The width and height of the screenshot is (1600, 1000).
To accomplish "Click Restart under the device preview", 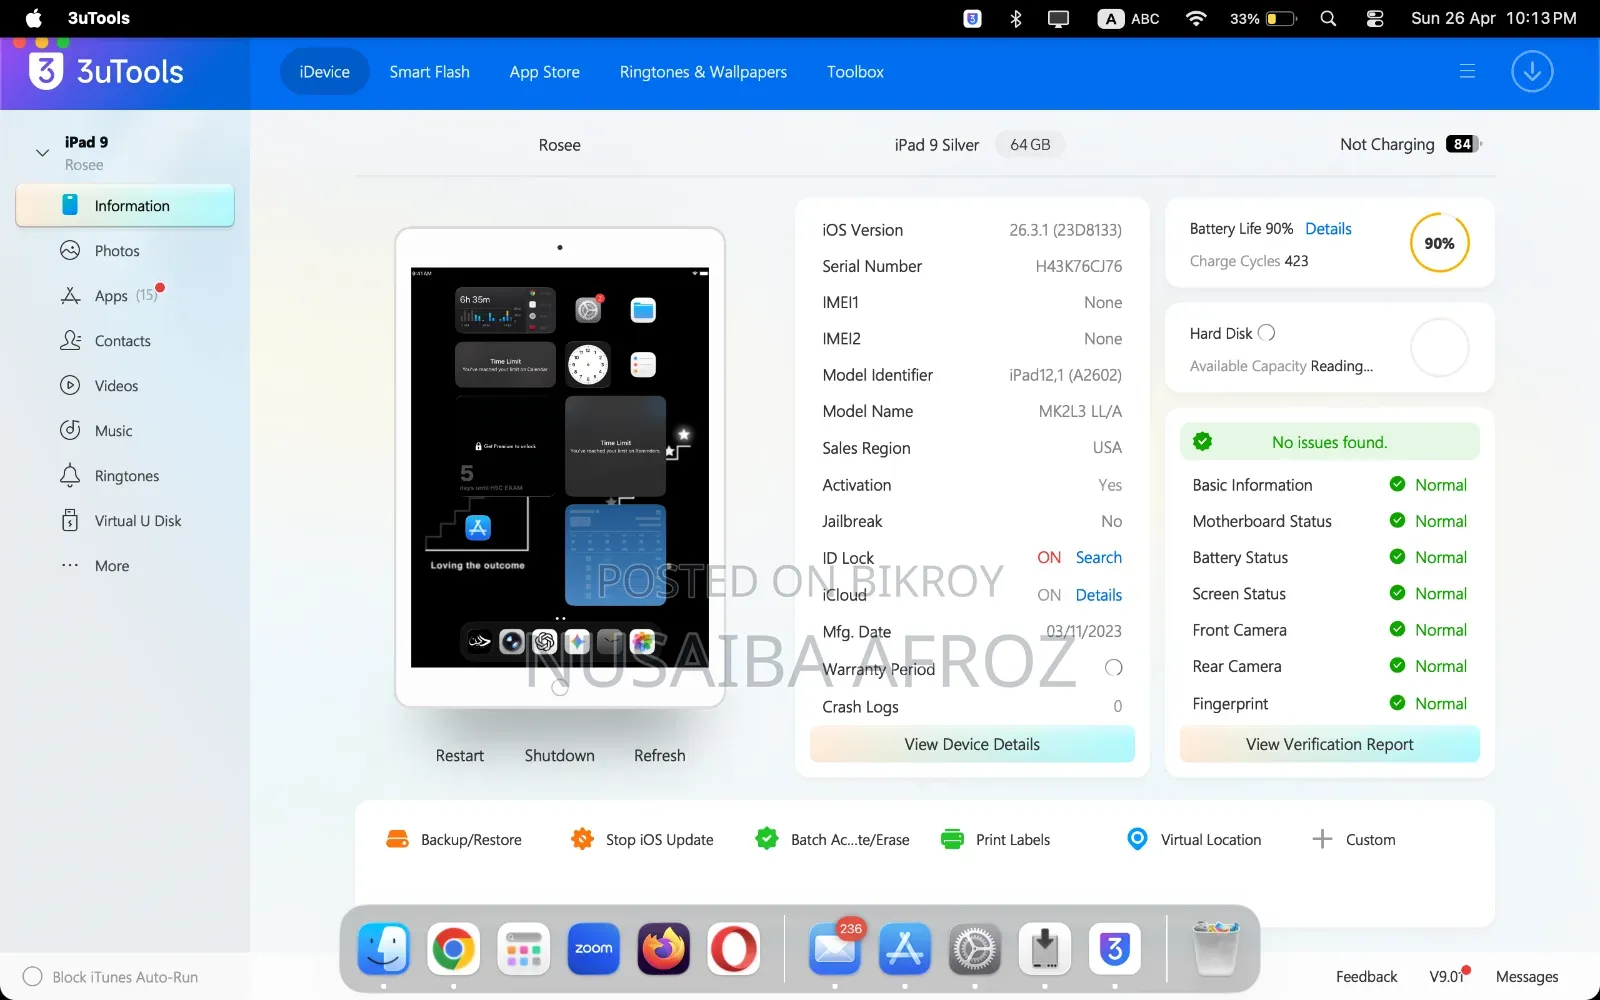I will point(460,756).
